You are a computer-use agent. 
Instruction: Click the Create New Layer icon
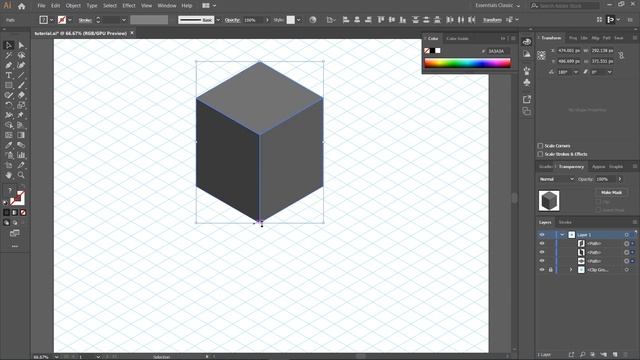point(615,354)
